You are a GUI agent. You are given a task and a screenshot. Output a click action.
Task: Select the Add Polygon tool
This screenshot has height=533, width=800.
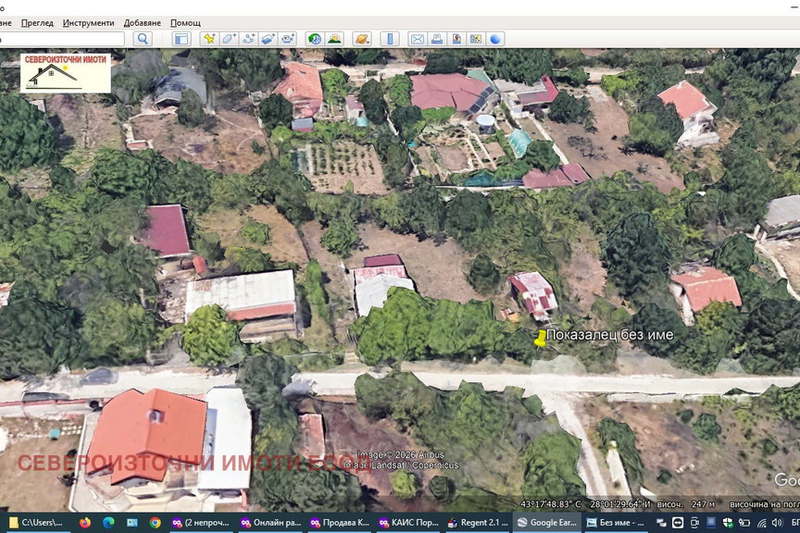(x=229, y=39)
